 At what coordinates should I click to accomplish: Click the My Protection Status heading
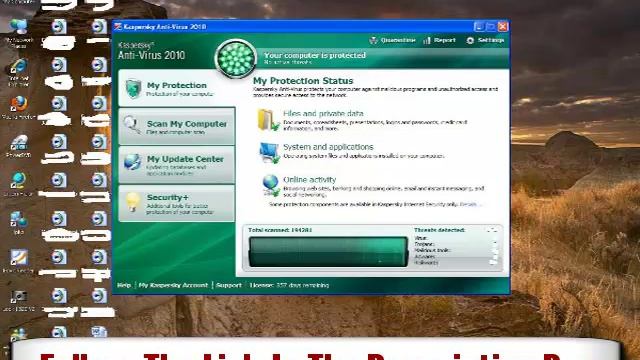pos(303,81)
